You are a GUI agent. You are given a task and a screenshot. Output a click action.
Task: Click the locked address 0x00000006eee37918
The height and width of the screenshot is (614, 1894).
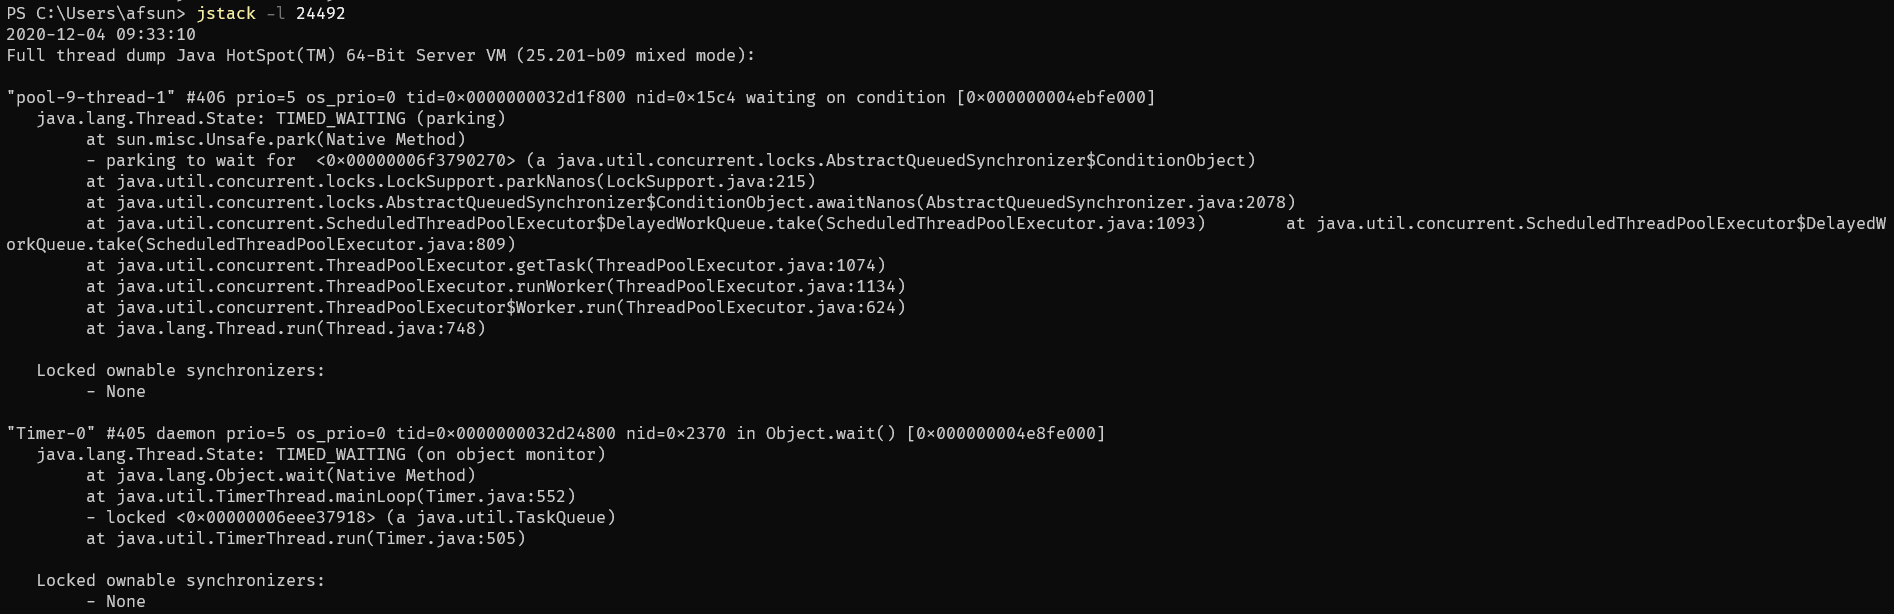(276, 517)
